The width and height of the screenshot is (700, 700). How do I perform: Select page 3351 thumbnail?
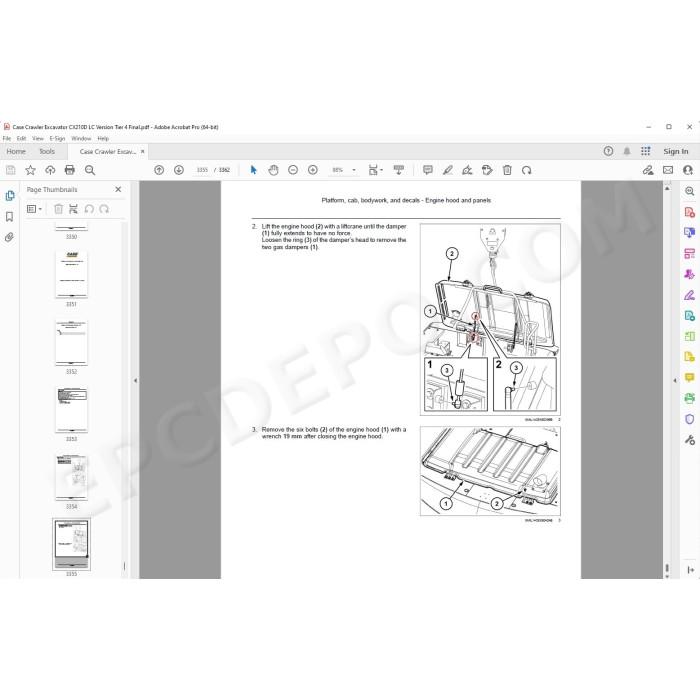pyautogui.click(x=71, y=274)
